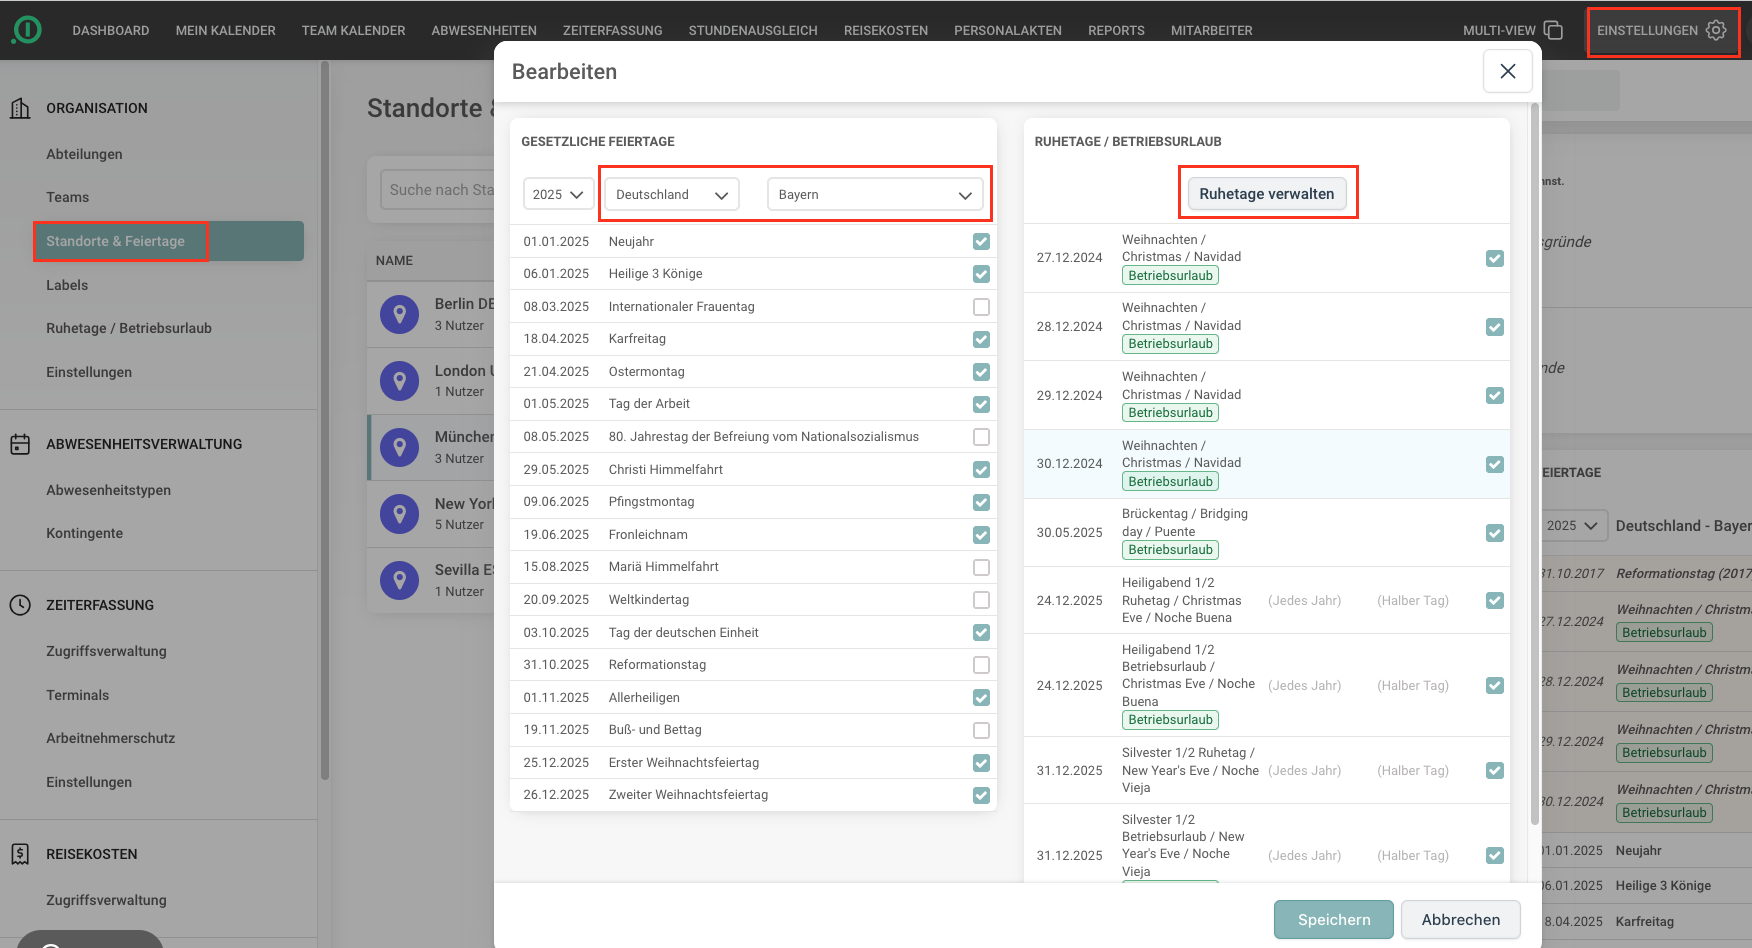Click the Organisation building icon
Viewport: 1752px width, 948px height.
20,108
